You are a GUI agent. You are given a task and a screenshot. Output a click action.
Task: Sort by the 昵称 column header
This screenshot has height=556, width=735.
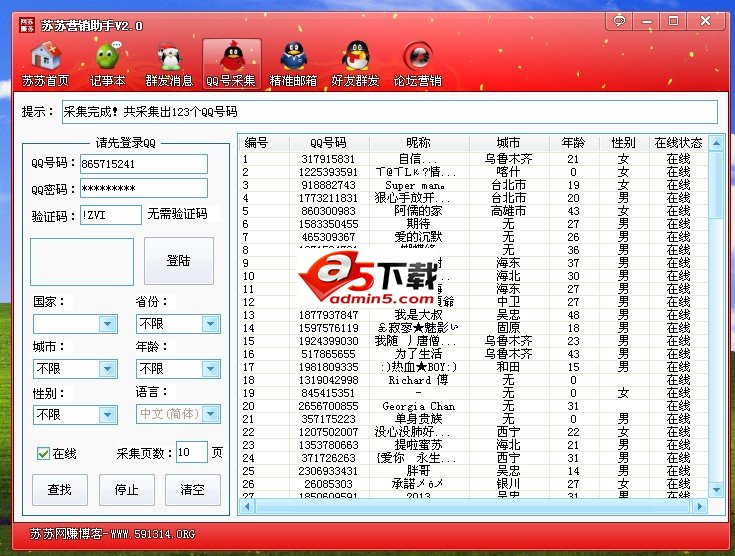[x=419, y=143]
